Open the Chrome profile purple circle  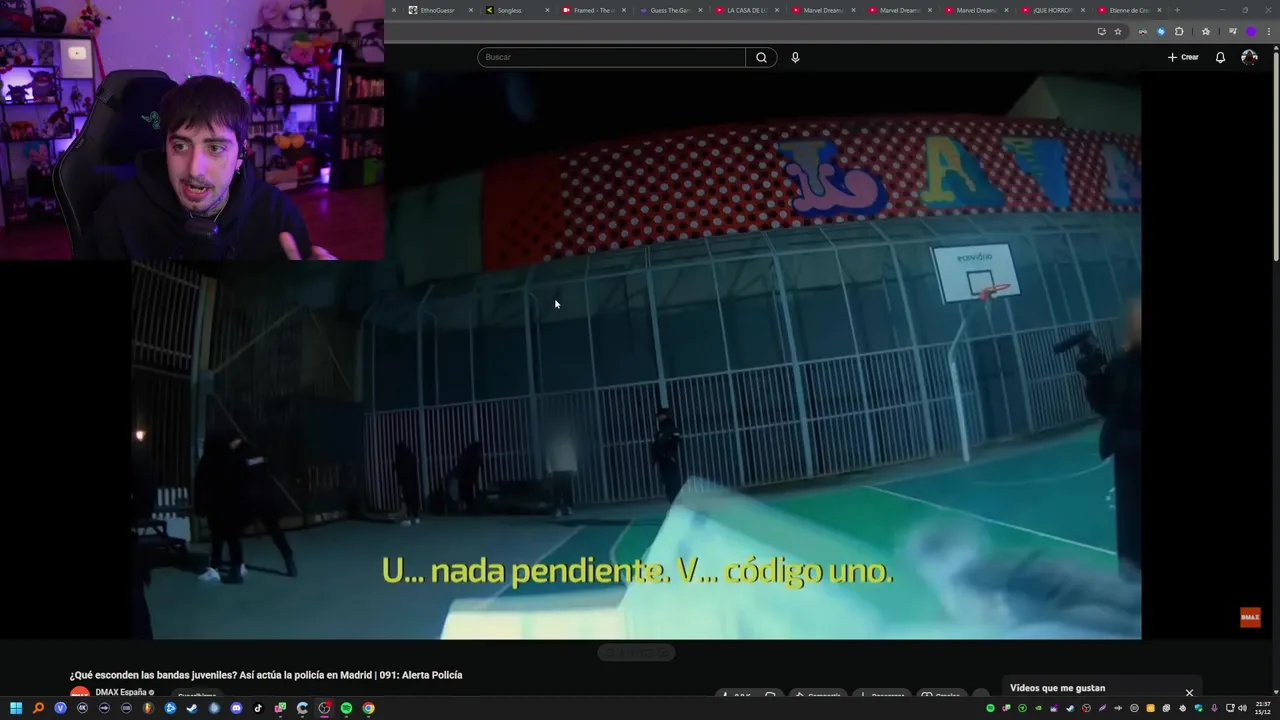point(1250,31)
